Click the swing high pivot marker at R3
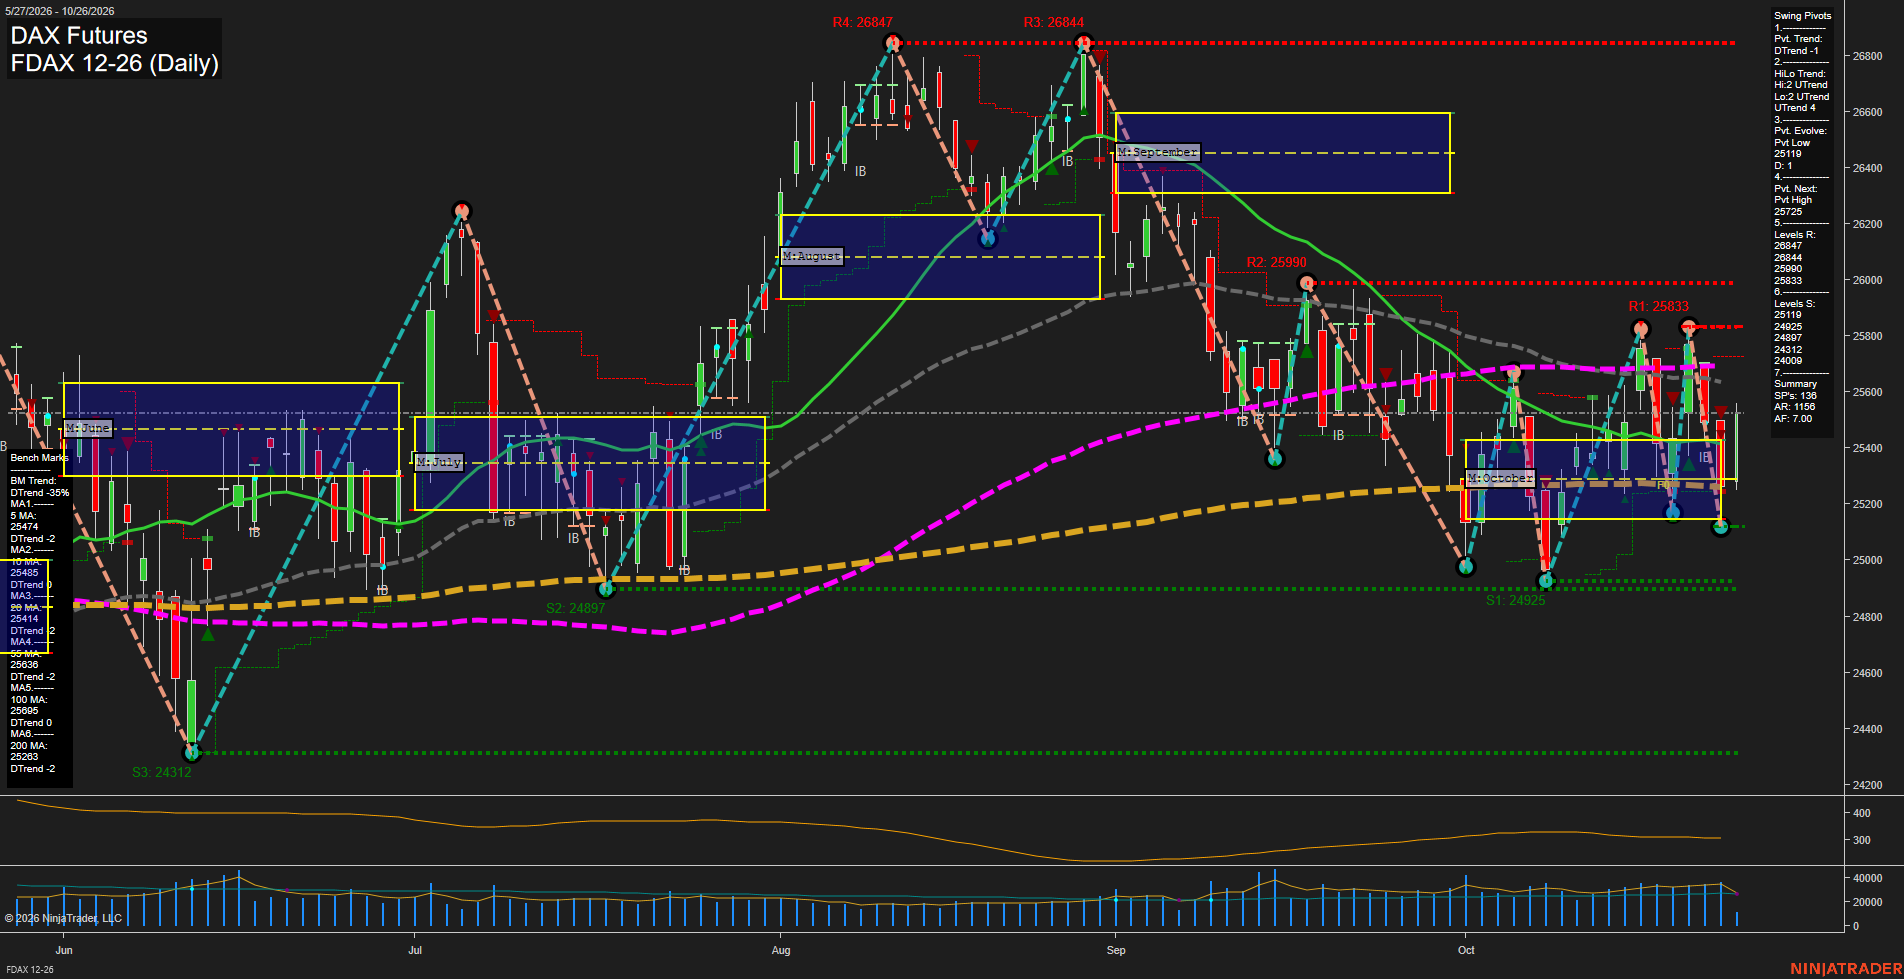 (1083, 43)
